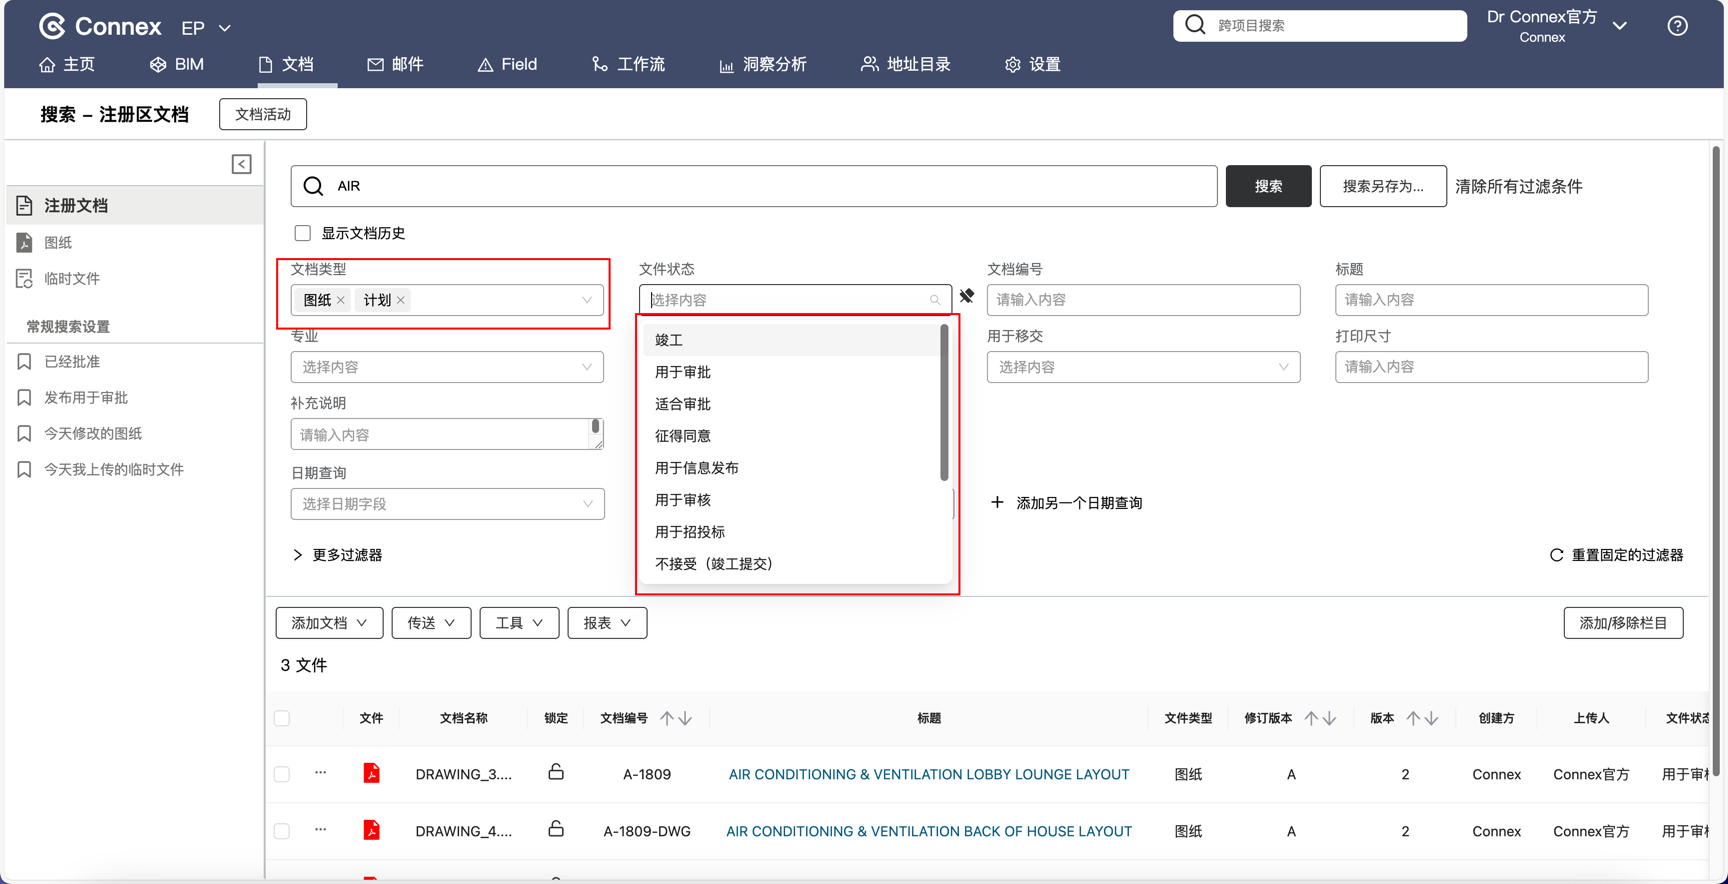
Task: Click the pin icon beside 文件状态 filter
Action: coord(967,296)
